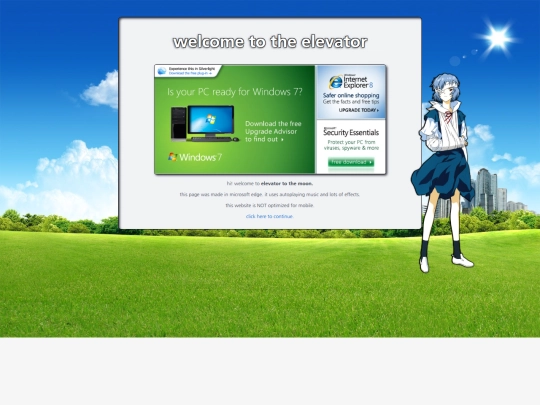Click the Silverlight plug-in banner icon
Viewport: 540px width, 405px height.
pos(162,71)
